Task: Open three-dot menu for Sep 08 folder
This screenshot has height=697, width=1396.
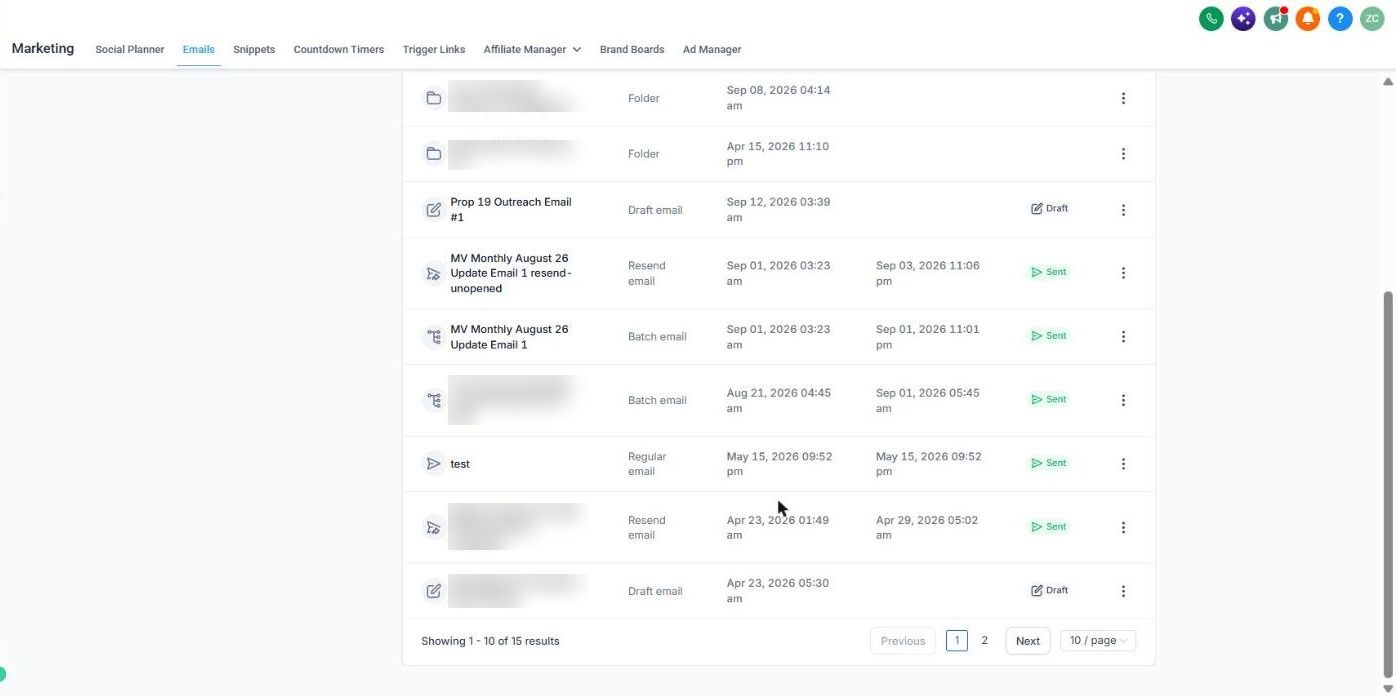Action: pos(1123,98)
